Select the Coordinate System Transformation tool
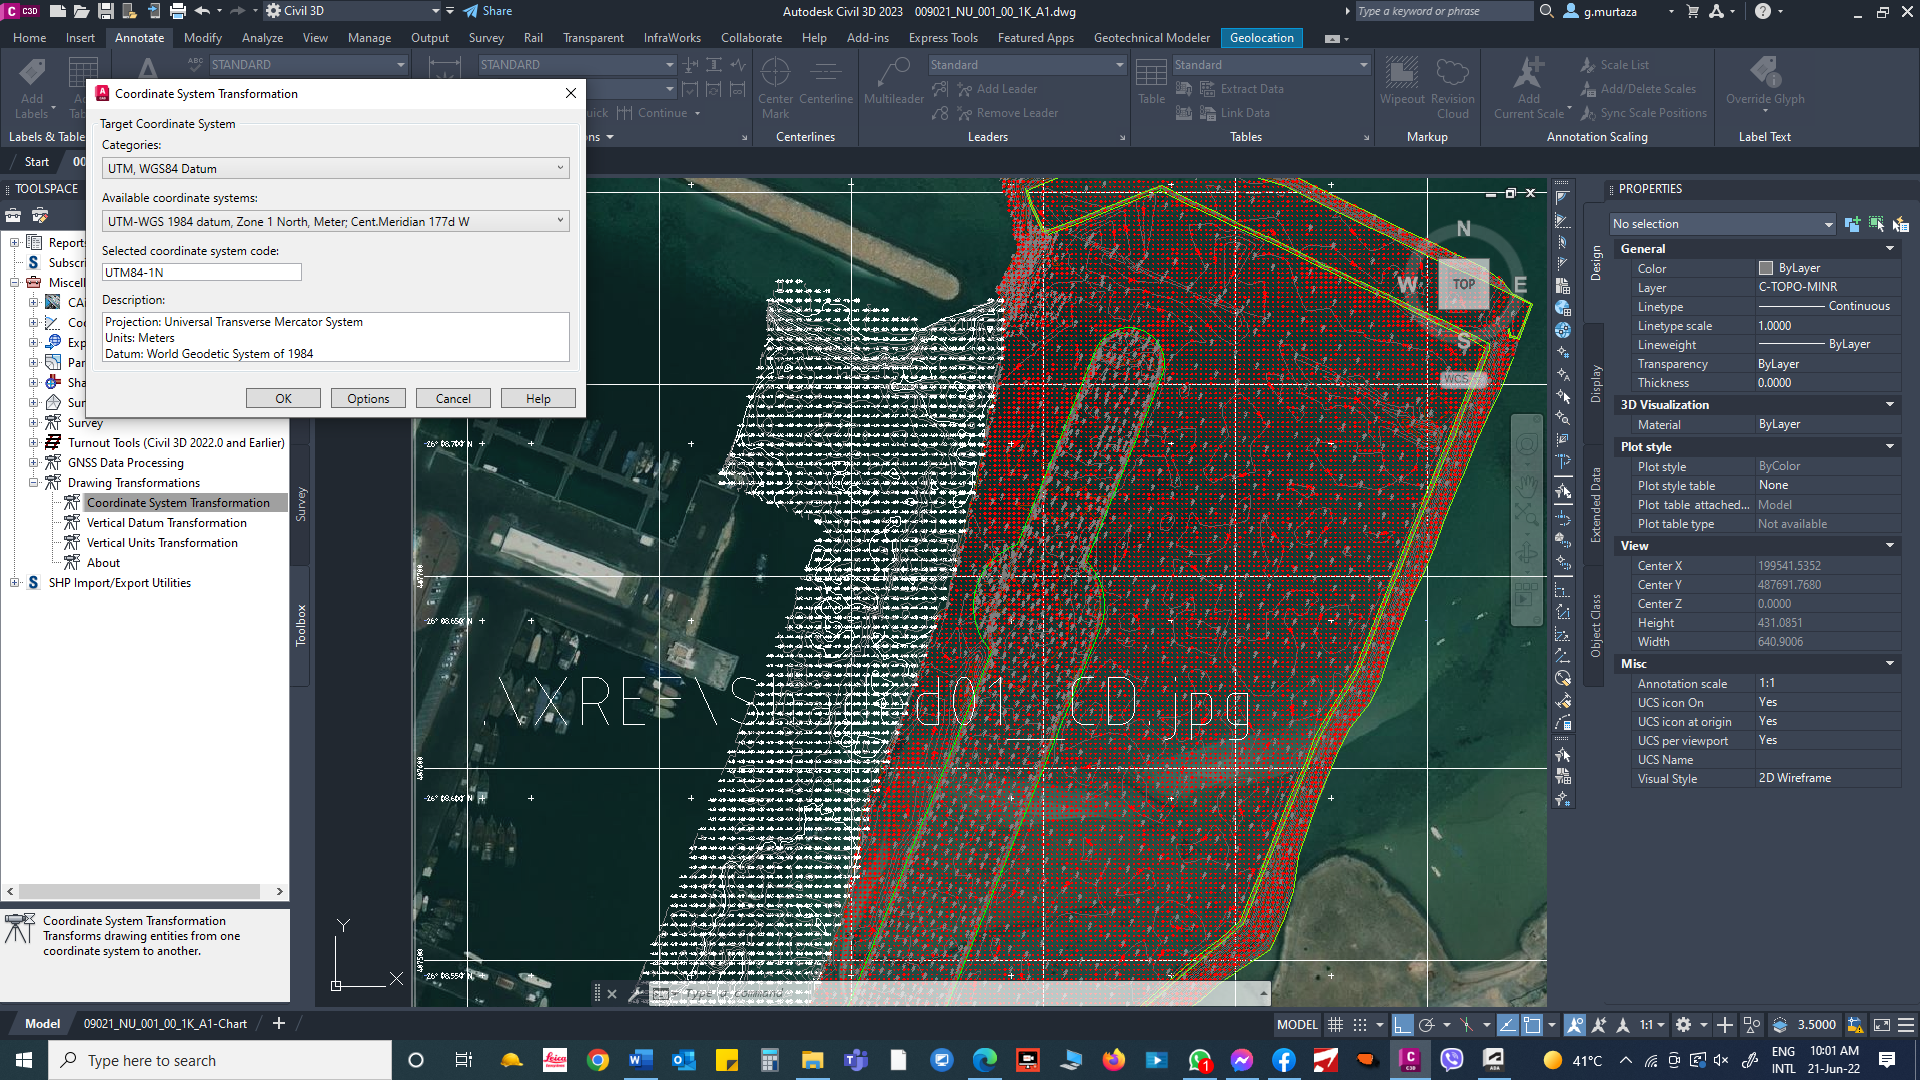The image size is (1920, 1080). (x=178, y=502)
